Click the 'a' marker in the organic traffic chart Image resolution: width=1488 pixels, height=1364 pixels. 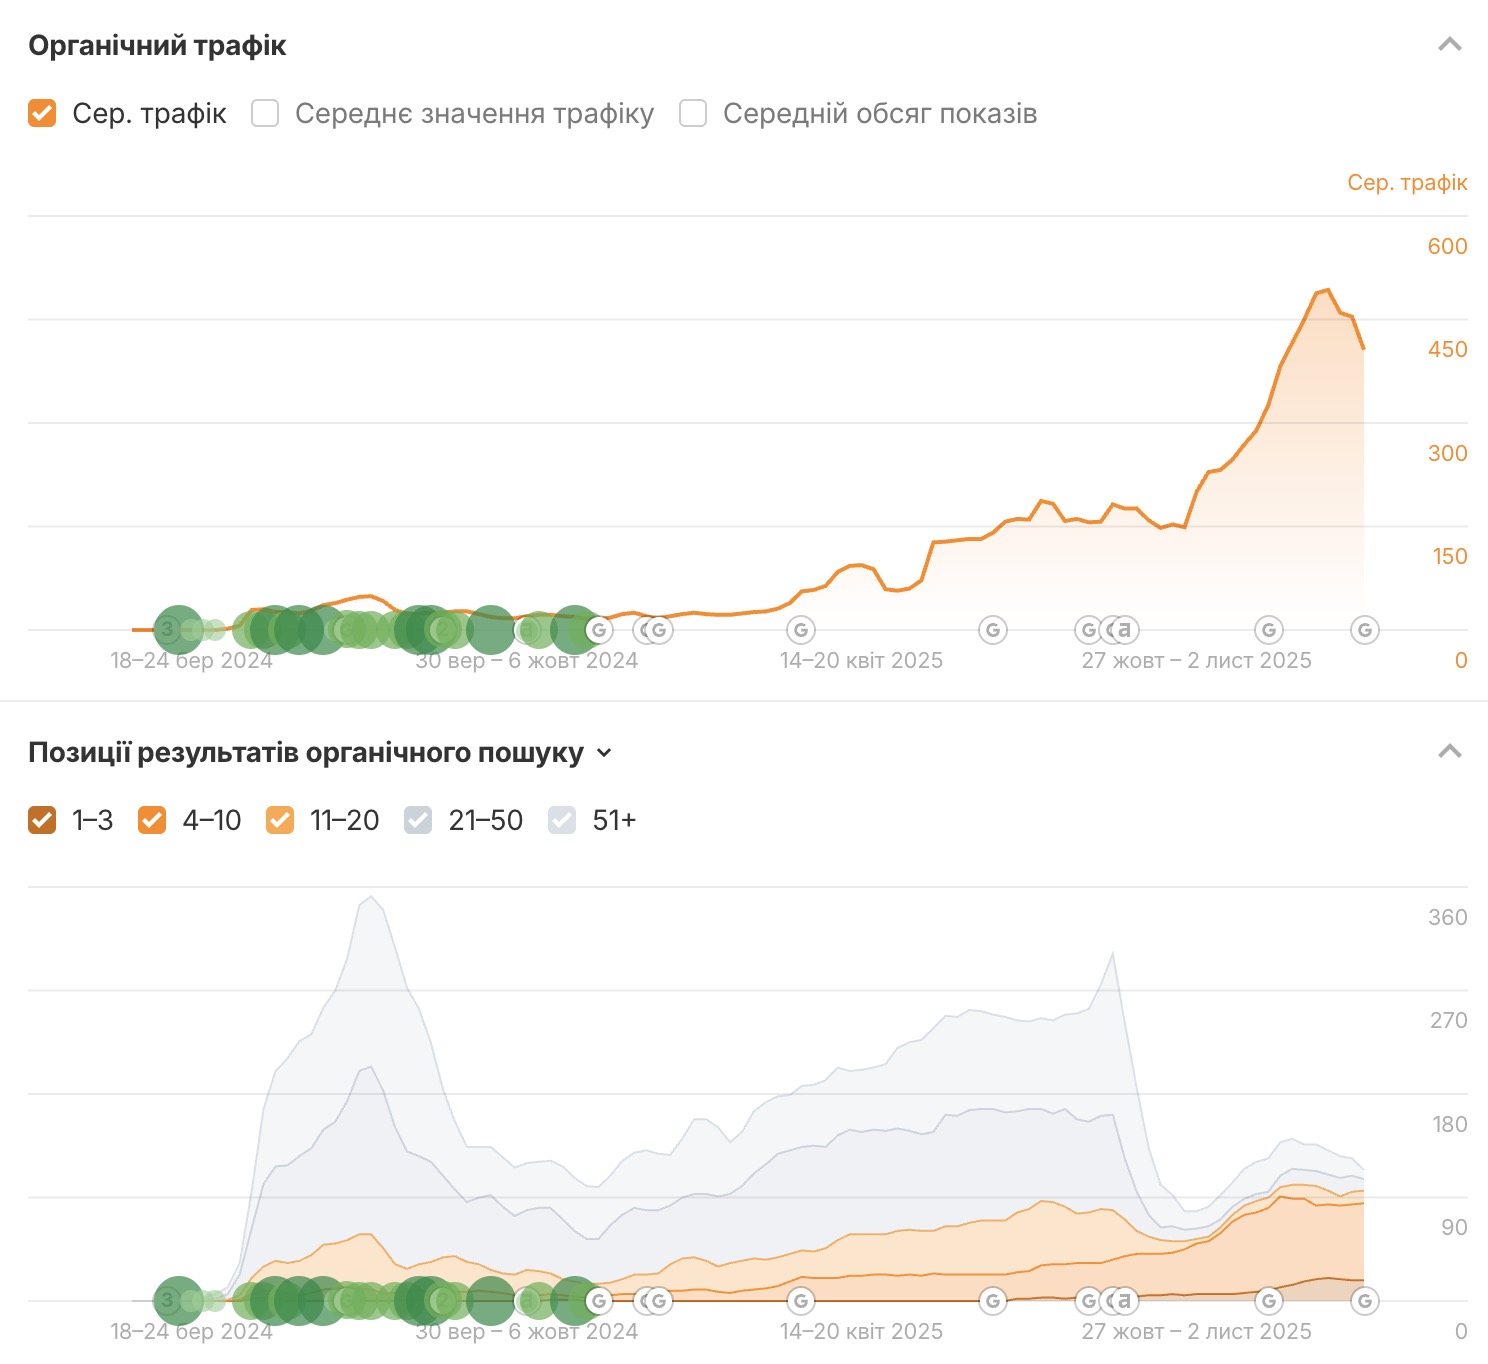[1125, 630]
